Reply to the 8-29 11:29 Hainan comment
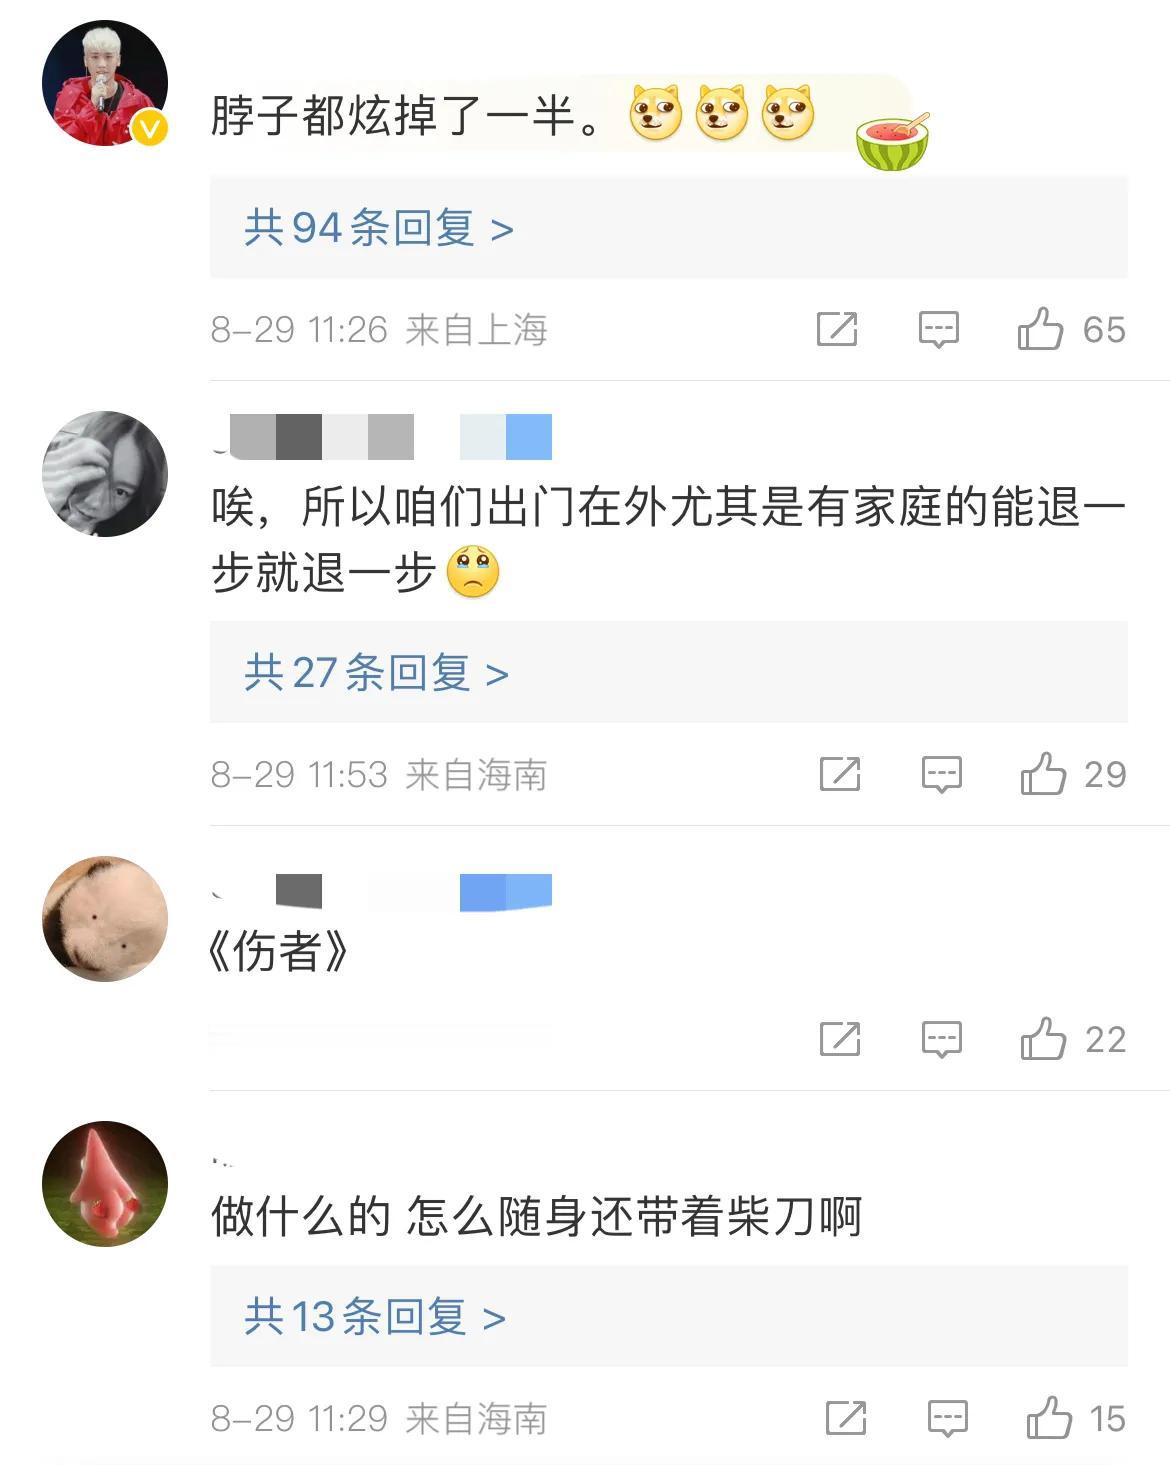 [947, 1418]
